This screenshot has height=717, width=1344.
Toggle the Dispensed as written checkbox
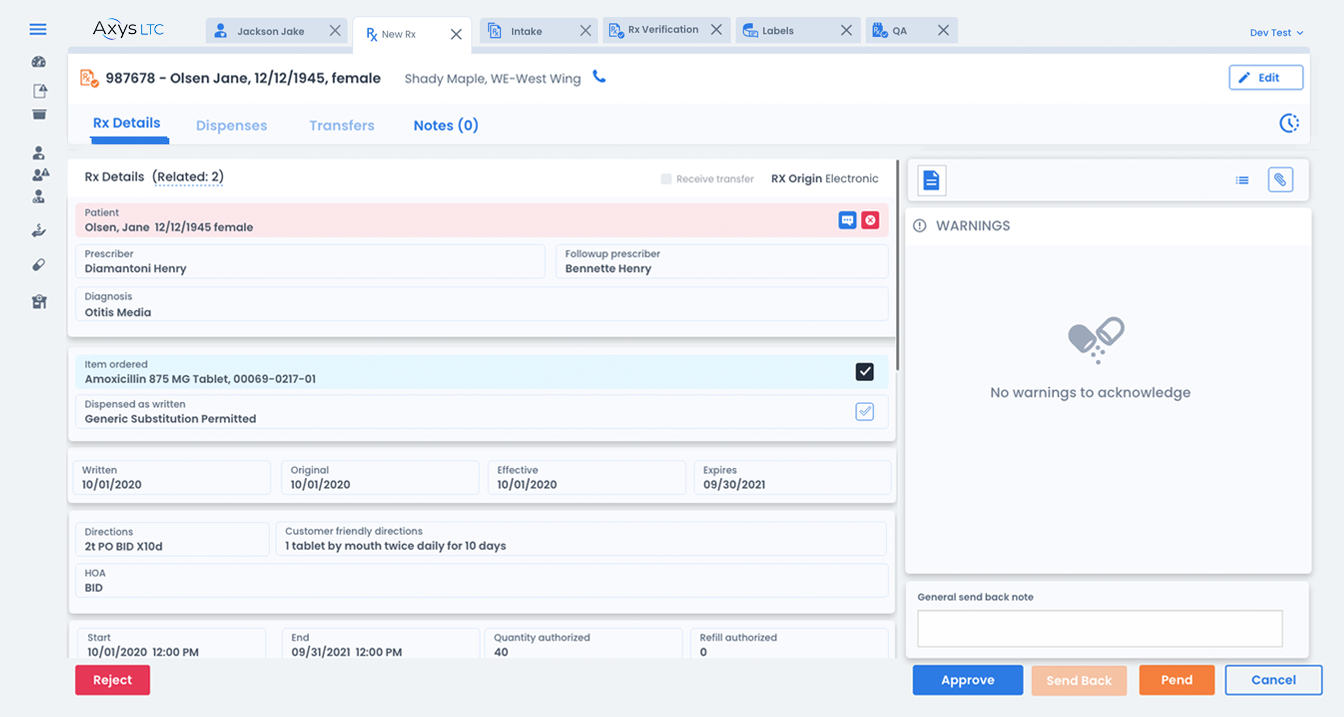tap(865, 411)
